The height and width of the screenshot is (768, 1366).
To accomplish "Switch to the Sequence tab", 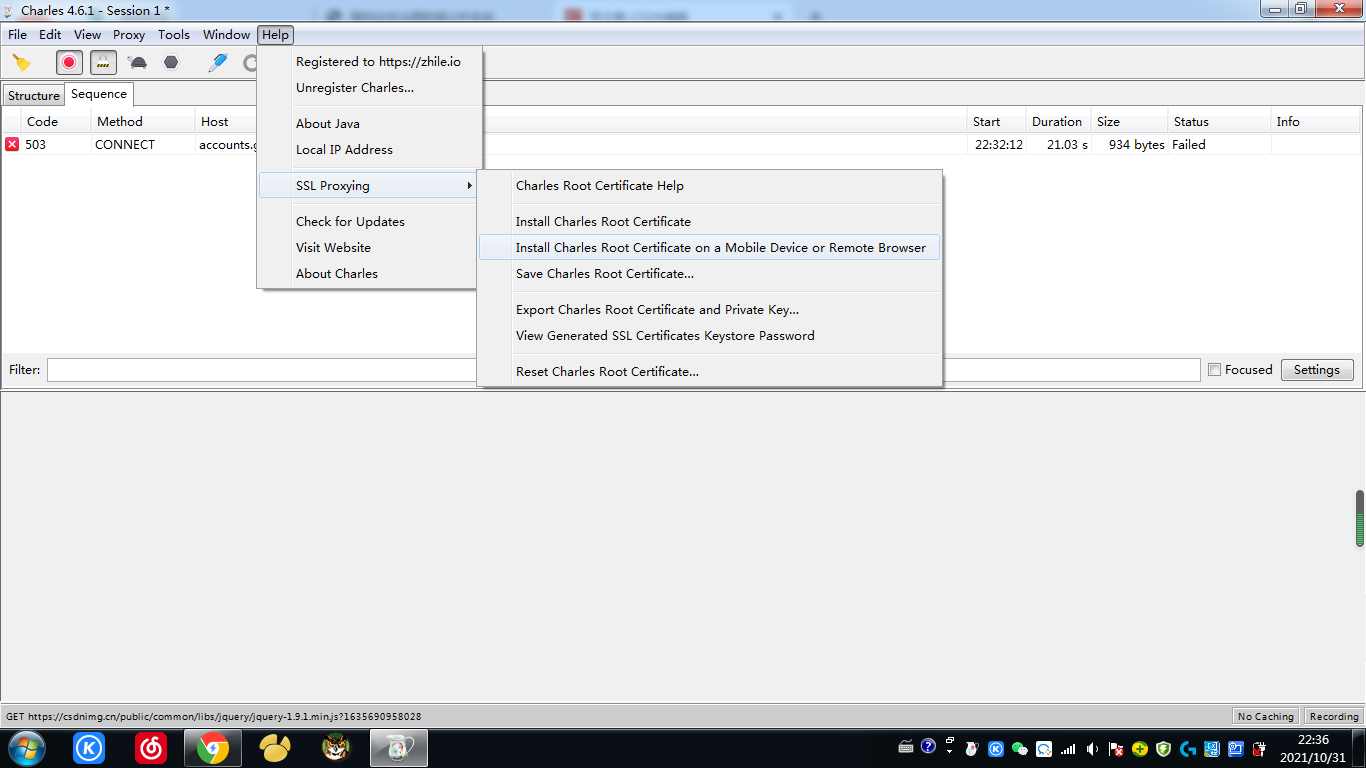I will coord(99,94).
